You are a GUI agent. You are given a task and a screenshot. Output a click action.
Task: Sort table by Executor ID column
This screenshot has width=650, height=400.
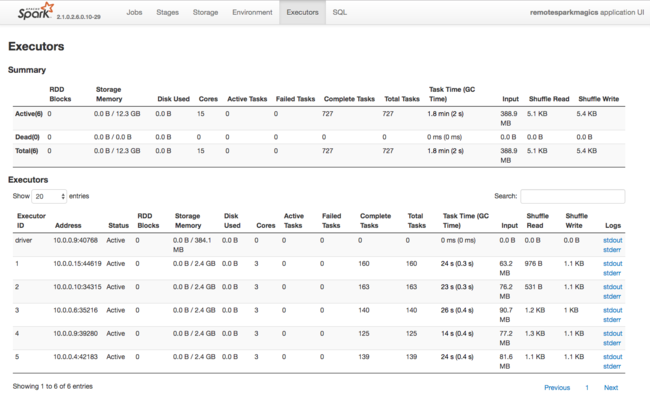click(30, 220)
